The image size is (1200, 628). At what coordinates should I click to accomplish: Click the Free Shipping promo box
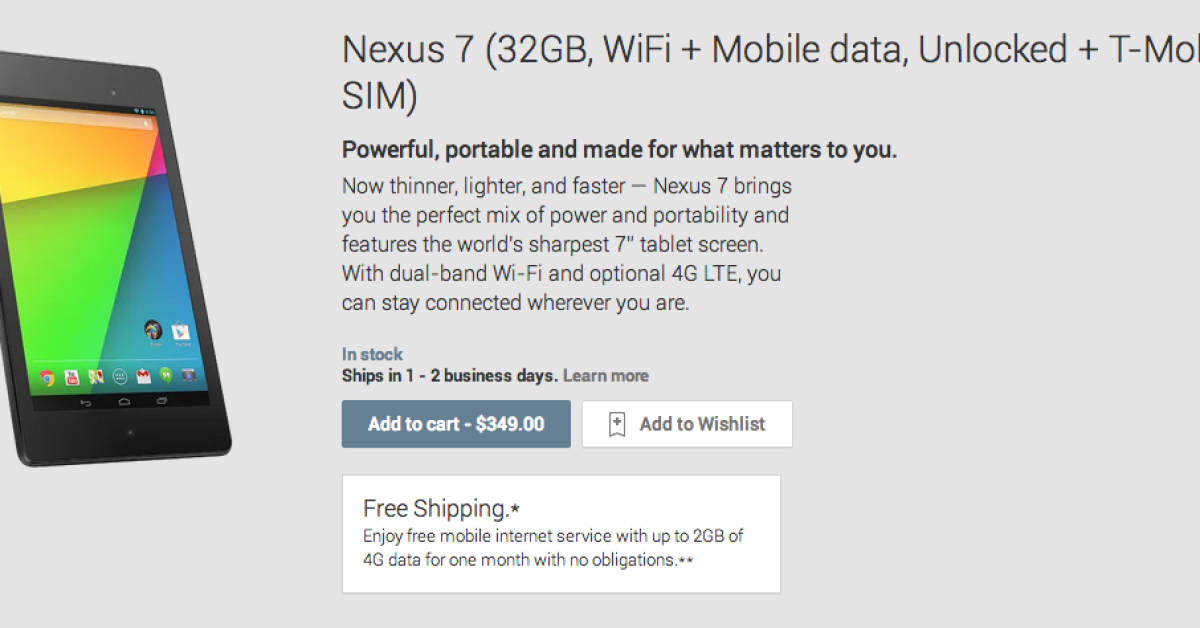click(x=561, y=534)
